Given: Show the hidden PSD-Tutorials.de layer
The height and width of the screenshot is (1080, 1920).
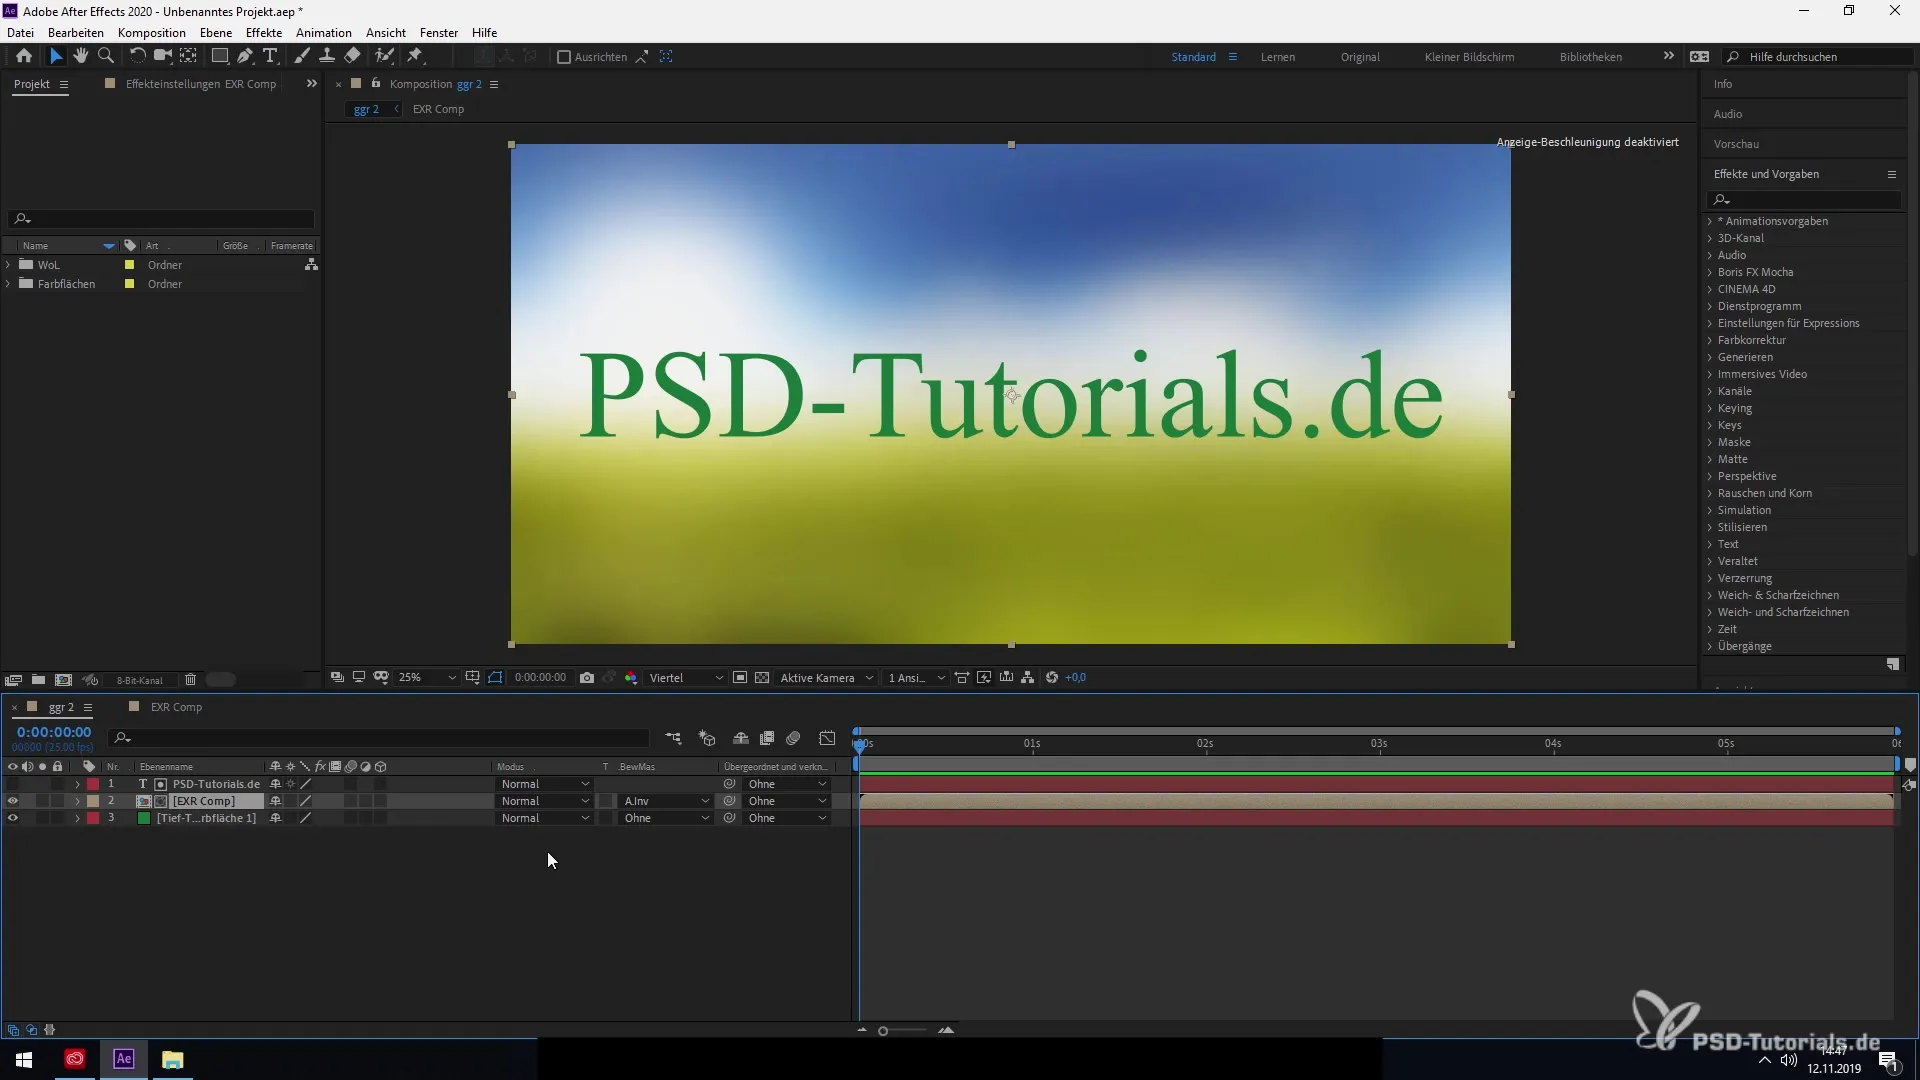Looking at the screenshot, I should point(13,784).
